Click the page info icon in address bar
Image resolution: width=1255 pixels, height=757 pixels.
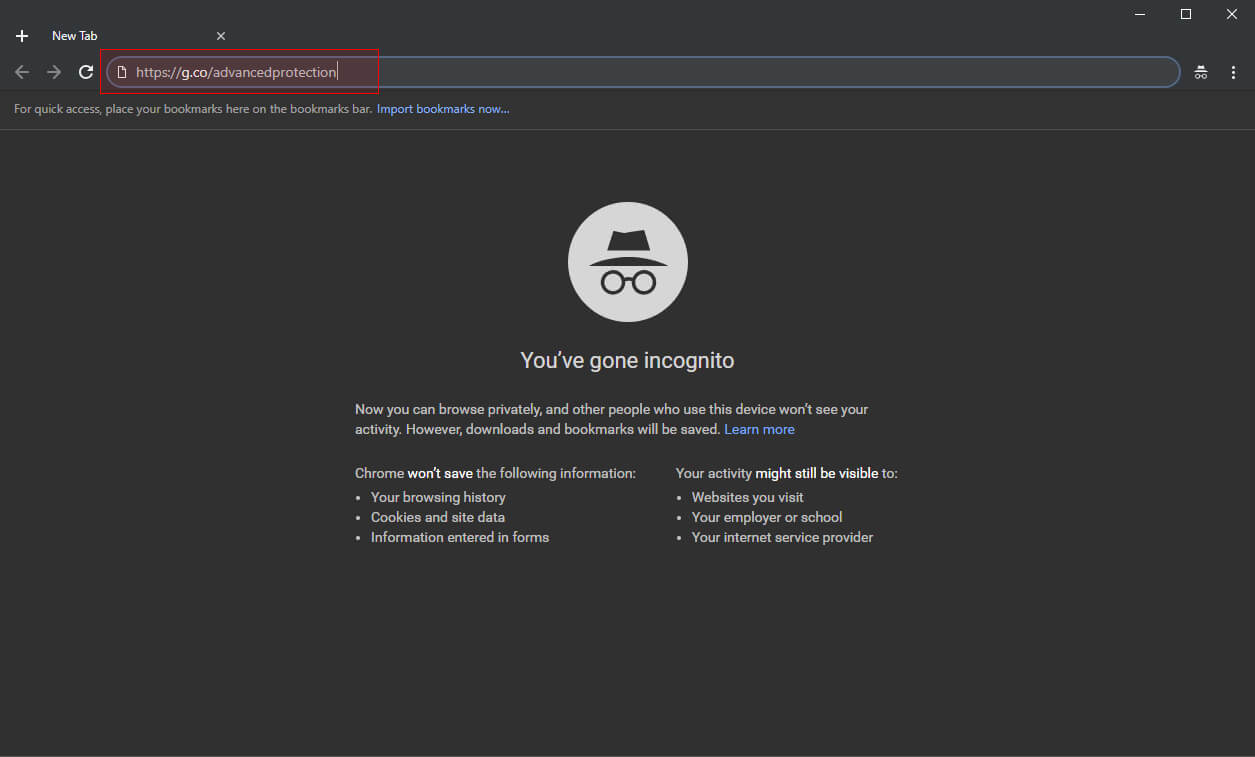122,72
